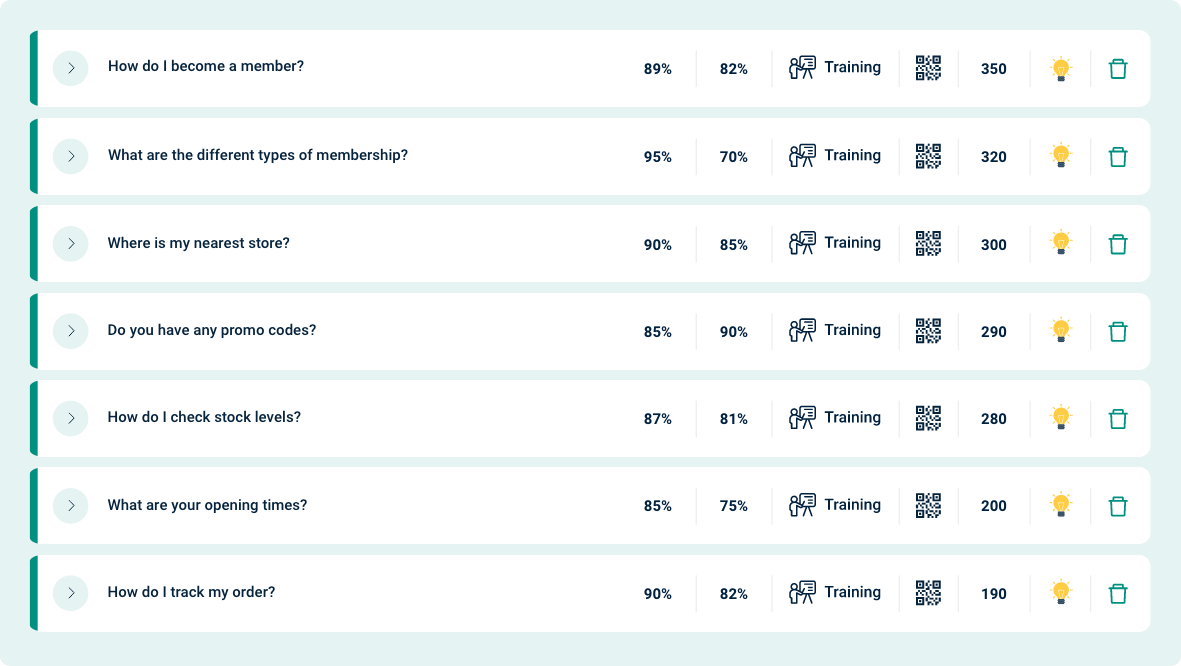Screen dimensions: 1181x666
Task: Click Training button for membership types row
Action: point(835,155)
